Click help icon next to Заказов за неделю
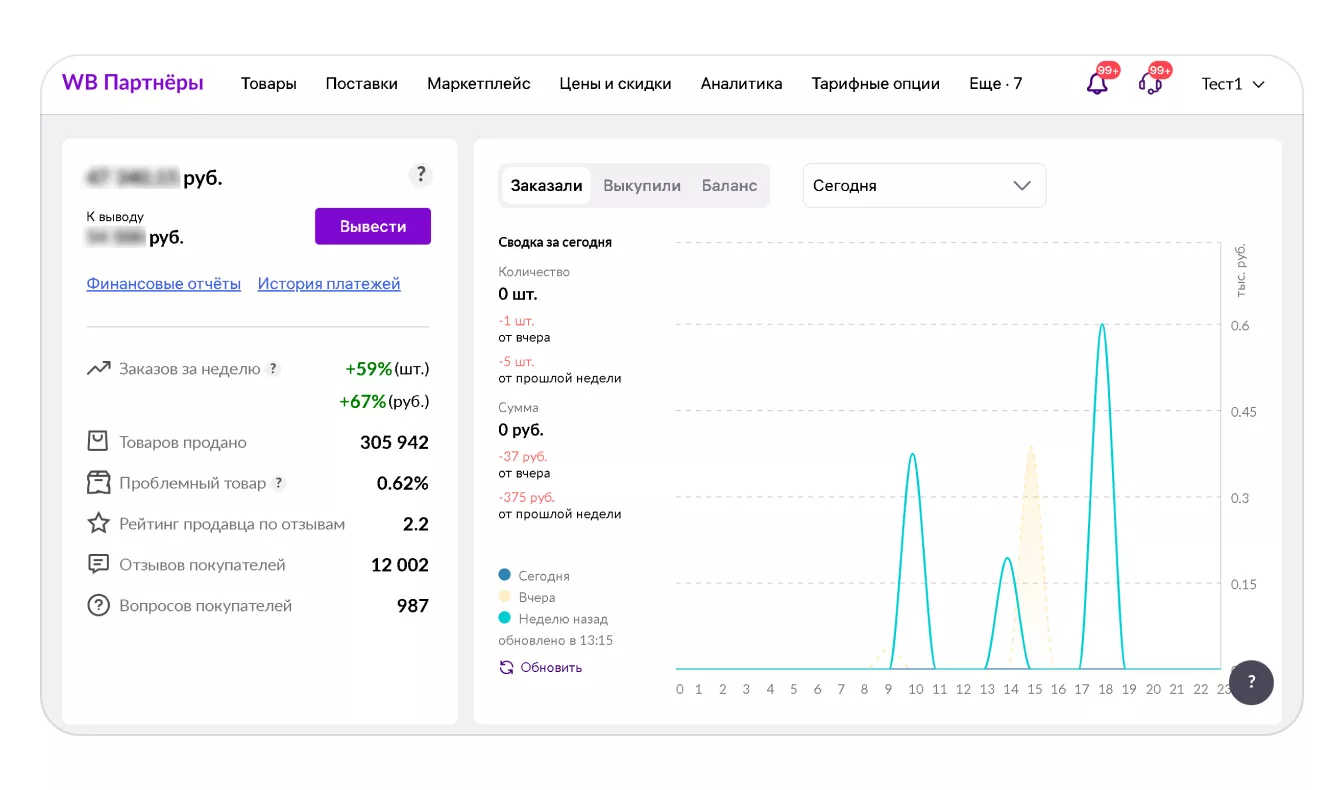 [x=273, y=369]
